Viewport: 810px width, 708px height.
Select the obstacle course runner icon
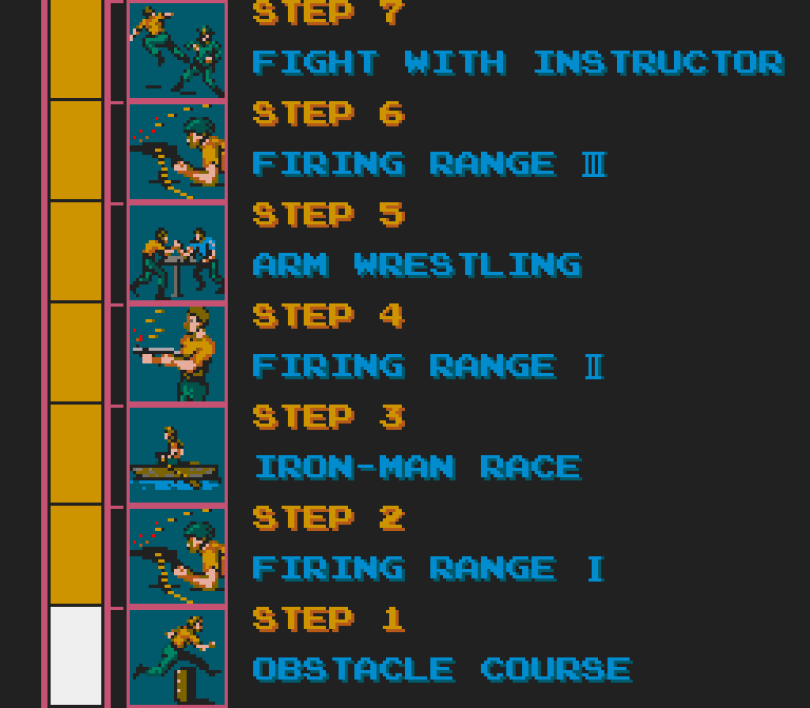[x=177, y=657]
